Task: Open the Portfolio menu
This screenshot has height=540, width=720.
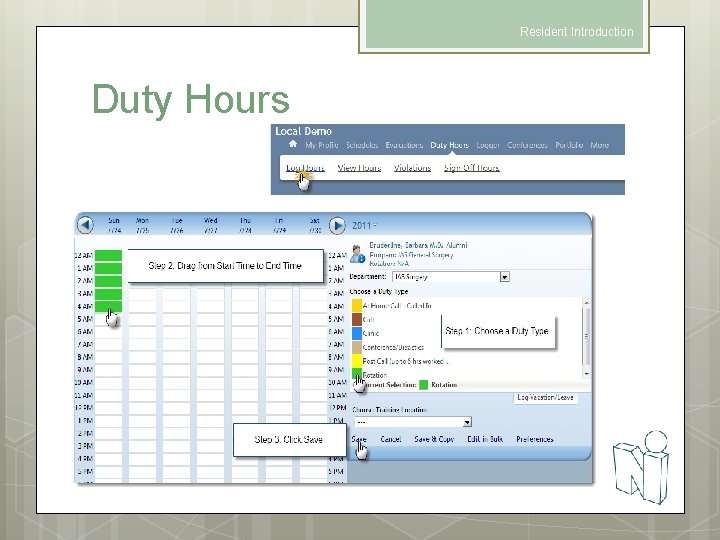Action: click(569, 145)
